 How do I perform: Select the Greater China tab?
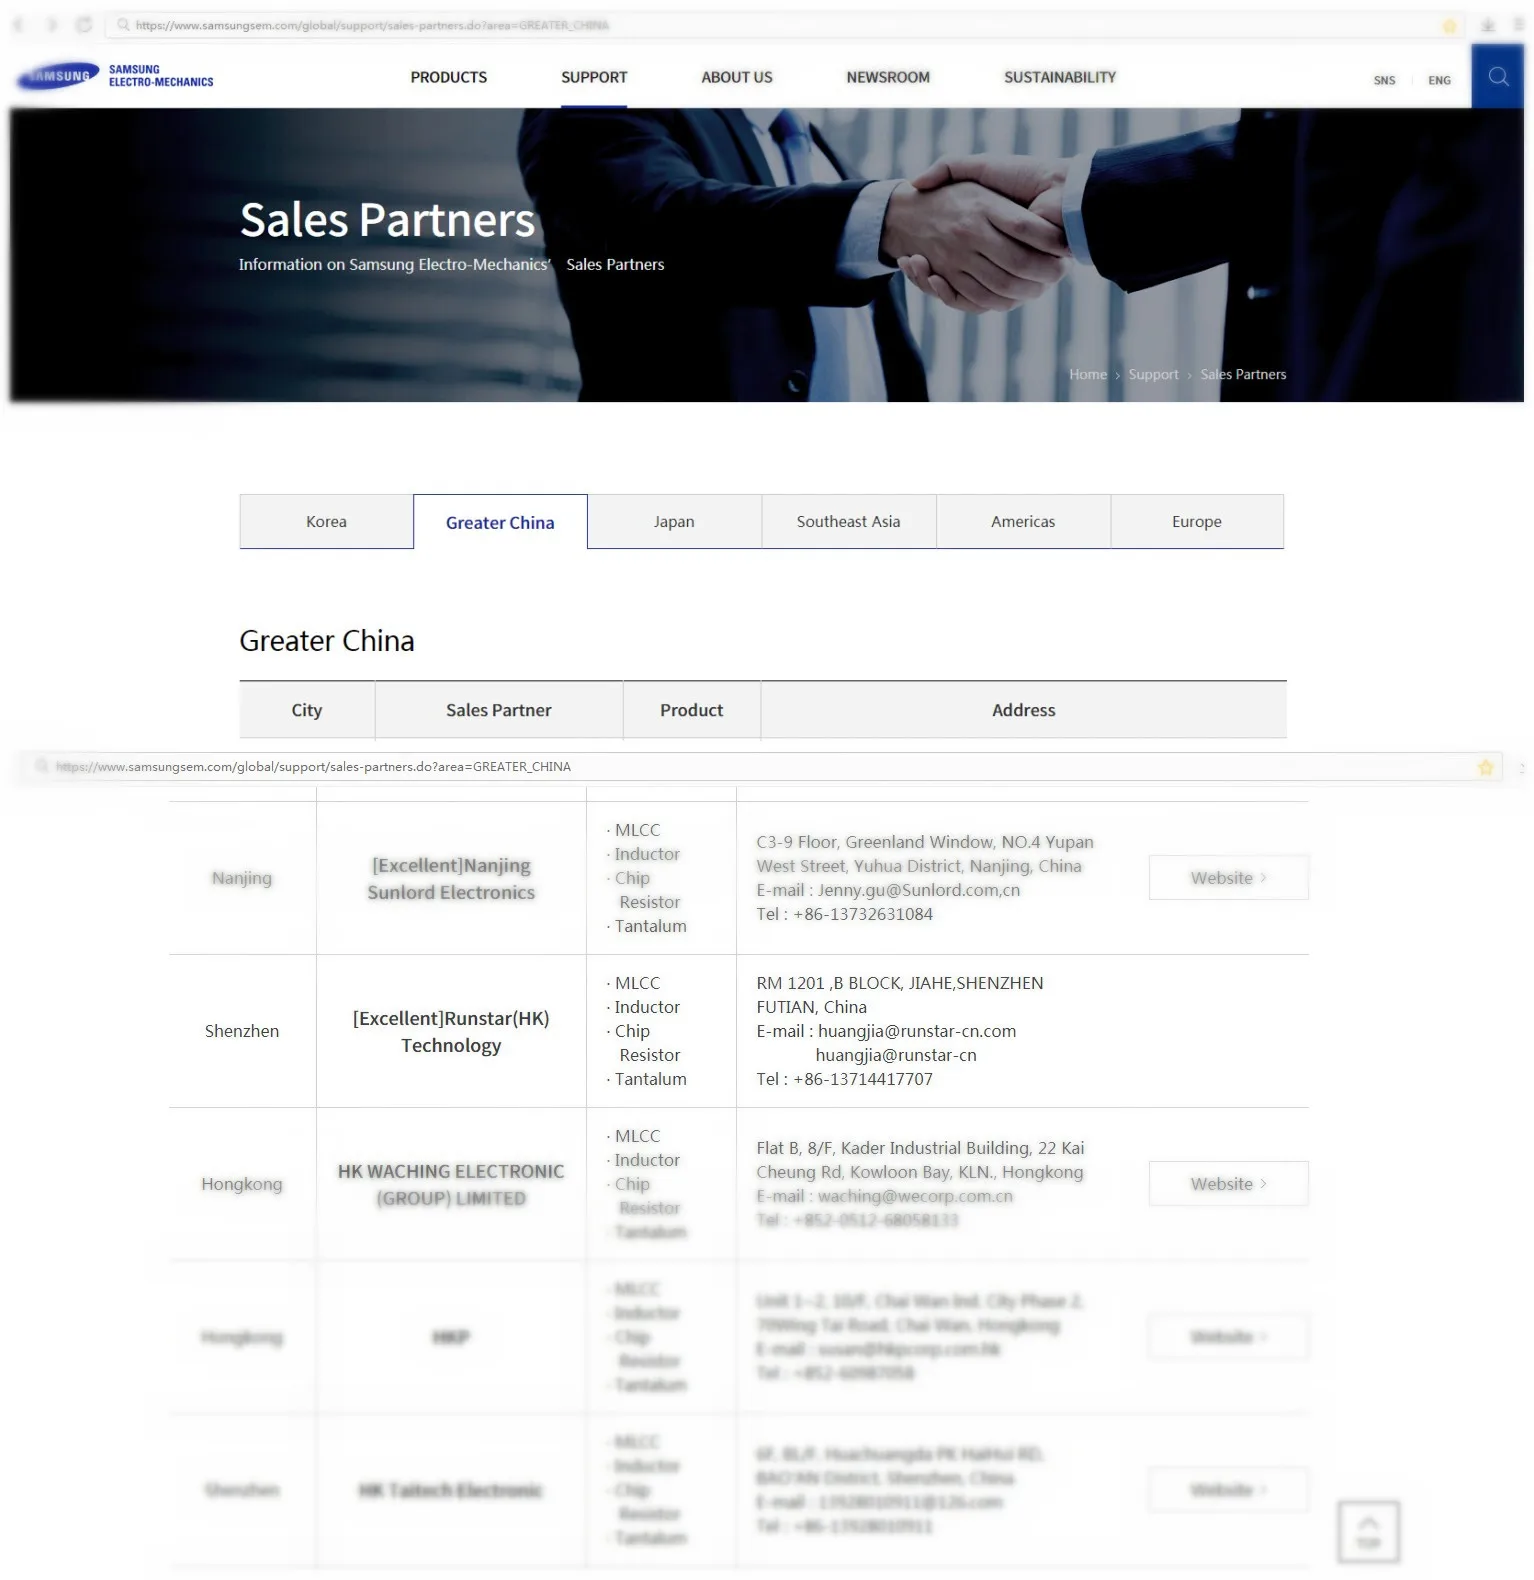(500, 522)
